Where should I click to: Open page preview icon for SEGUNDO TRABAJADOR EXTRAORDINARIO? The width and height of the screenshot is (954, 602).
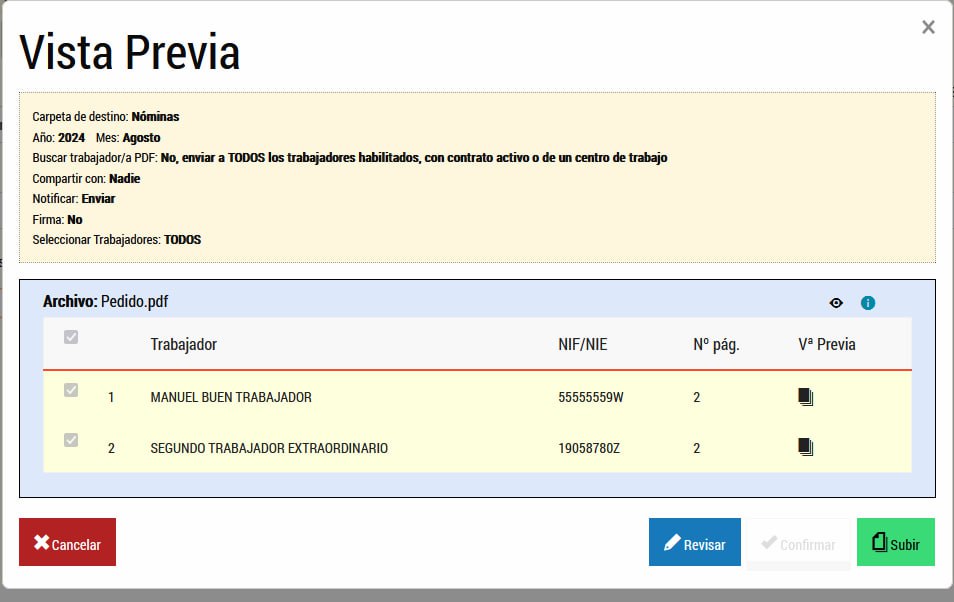click(x=806, y=447)
